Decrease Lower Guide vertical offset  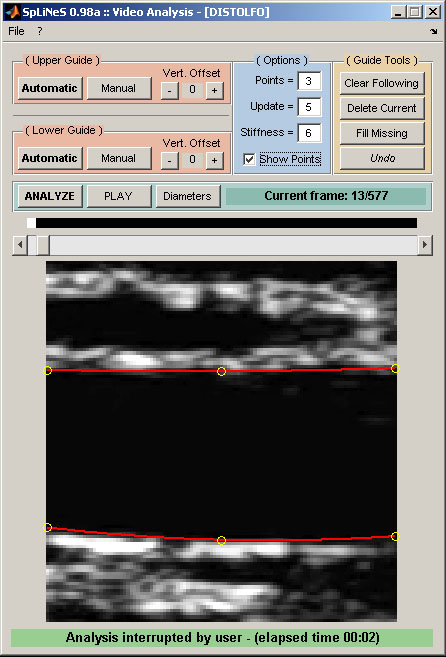pyautogui.click(x=170, y=160)
